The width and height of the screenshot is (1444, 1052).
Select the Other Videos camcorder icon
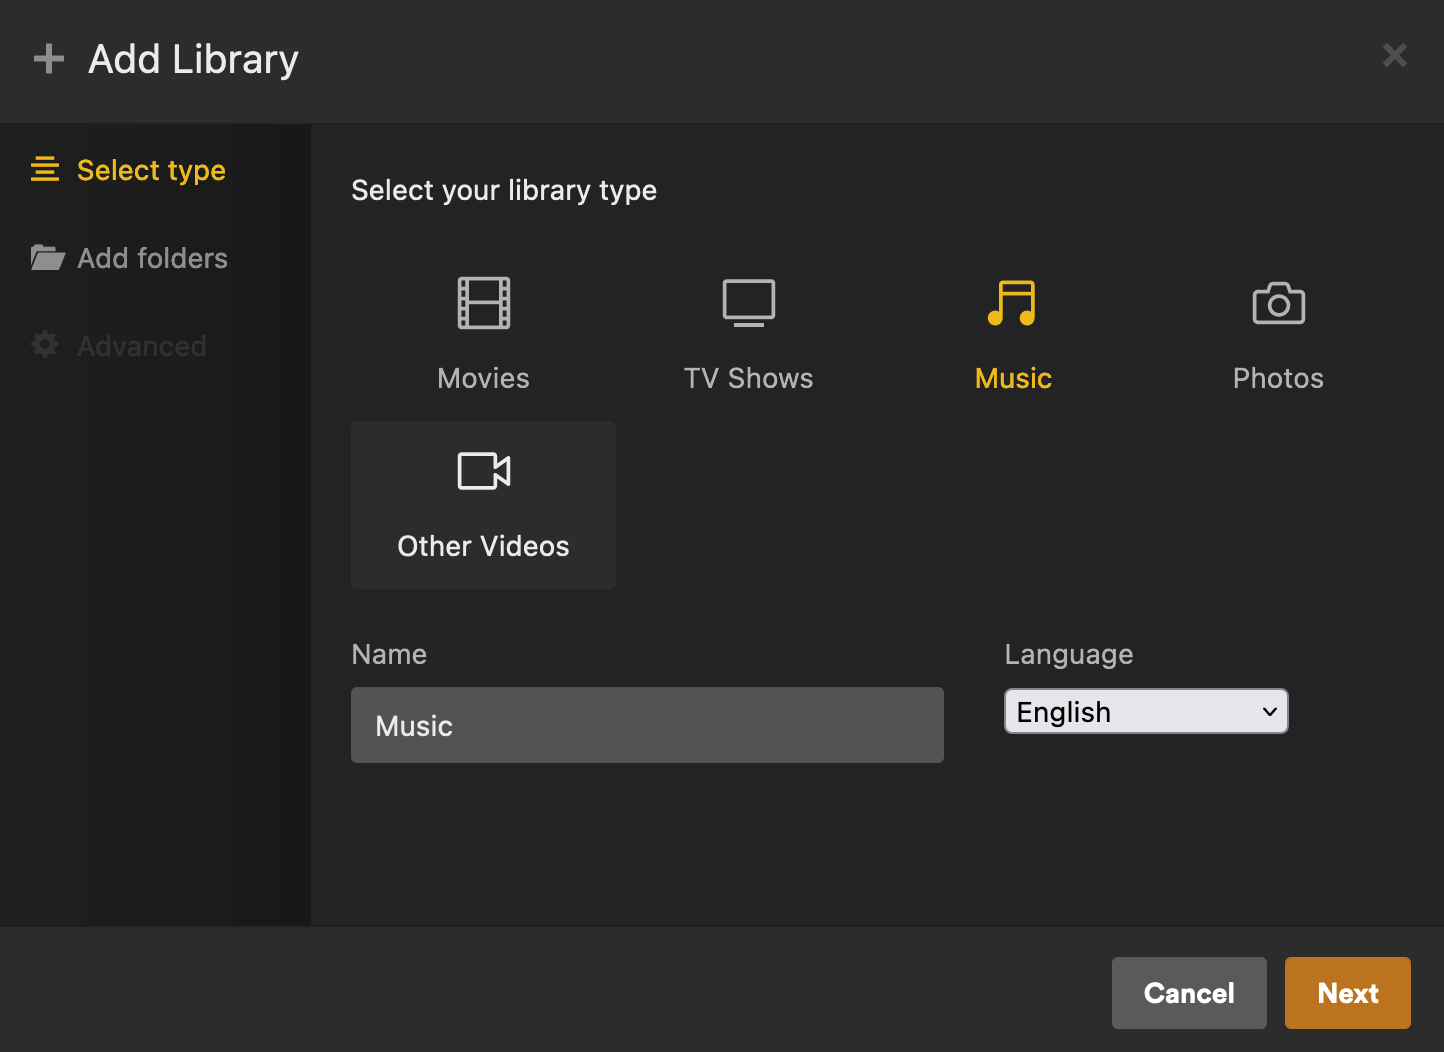[x=483, y=471]
